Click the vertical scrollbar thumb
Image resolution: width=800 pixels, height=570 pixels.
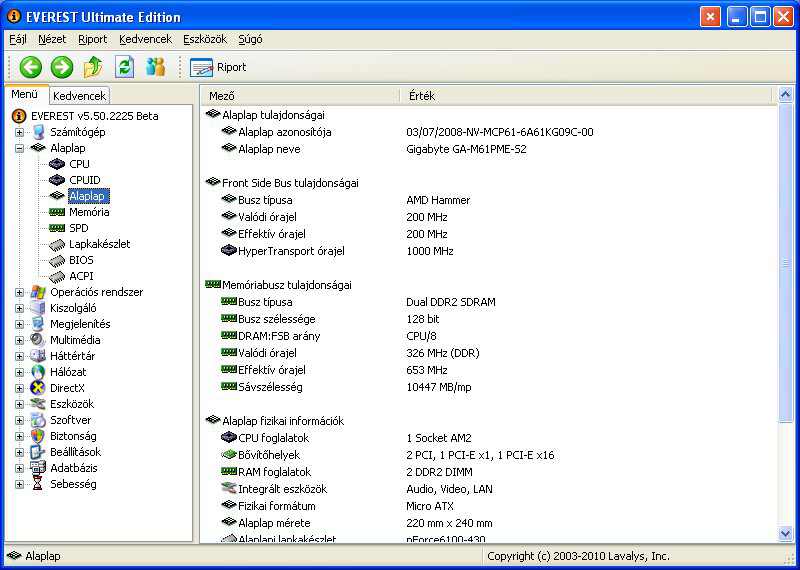pos(785,262)
